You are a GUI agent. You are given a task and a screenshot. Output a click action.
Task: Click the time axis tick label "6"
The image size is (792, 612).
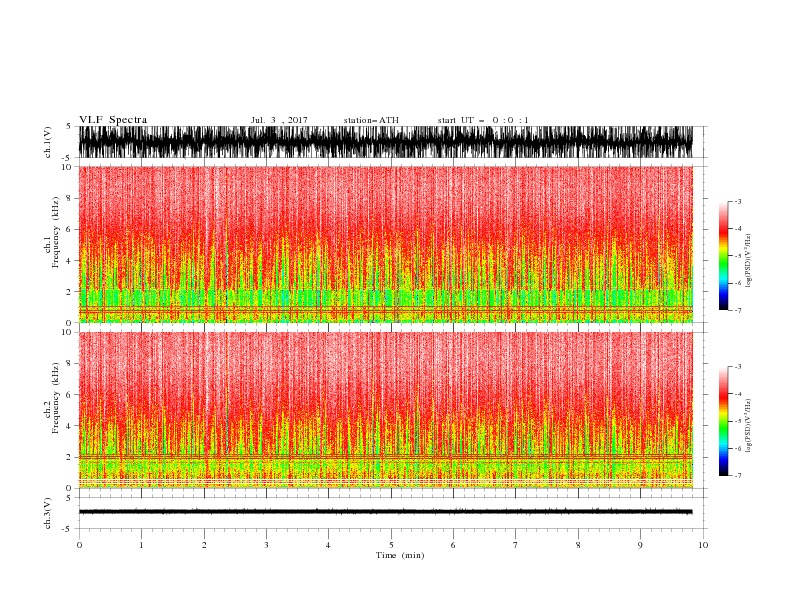pyautogui.click(x=453, y=545)
